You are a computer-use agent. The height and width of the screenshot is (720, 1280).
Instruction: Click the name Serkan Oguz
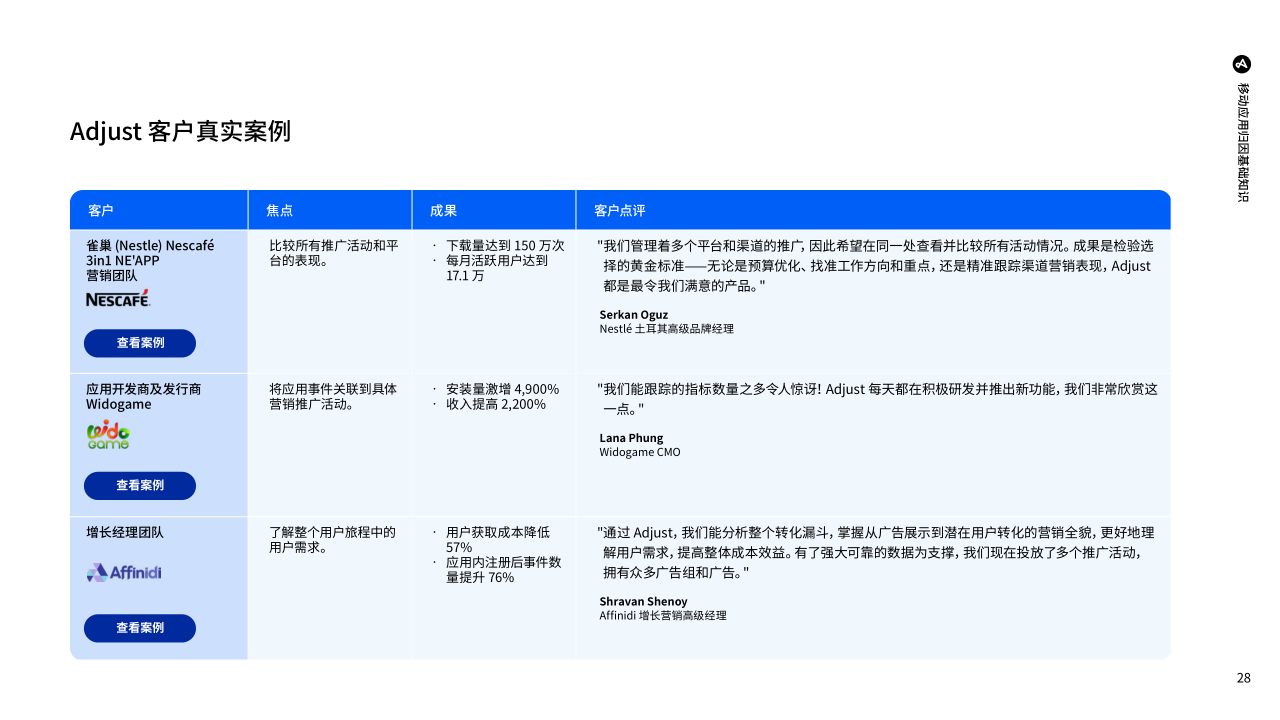coord(634,314)
